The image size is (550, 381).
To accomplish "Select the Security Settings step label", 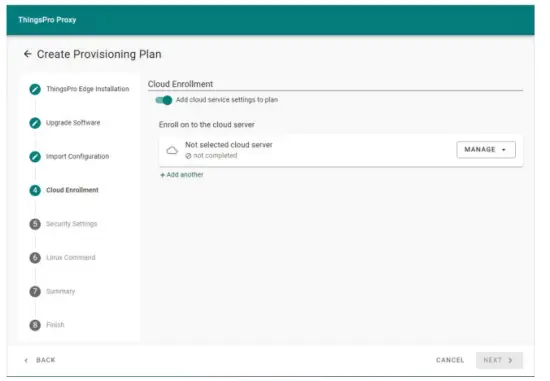I will click(x=72, y=224).
